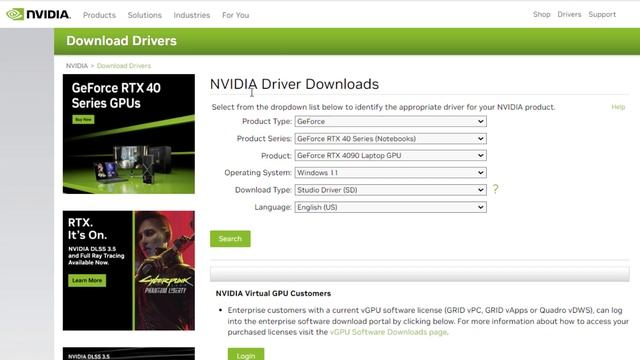Click the Operating System label

tap(258, 173)
